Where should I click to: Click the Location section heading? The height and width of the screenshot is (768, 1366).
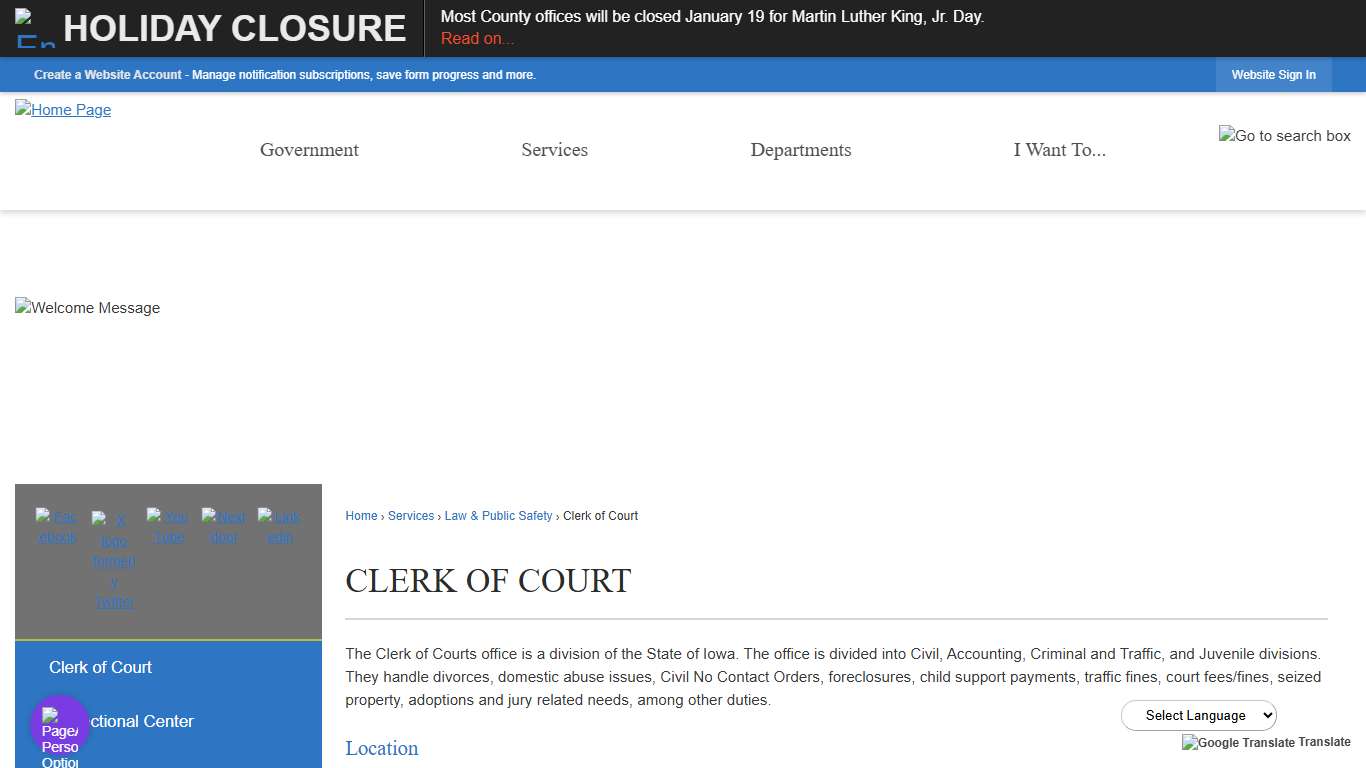[381, 749]
